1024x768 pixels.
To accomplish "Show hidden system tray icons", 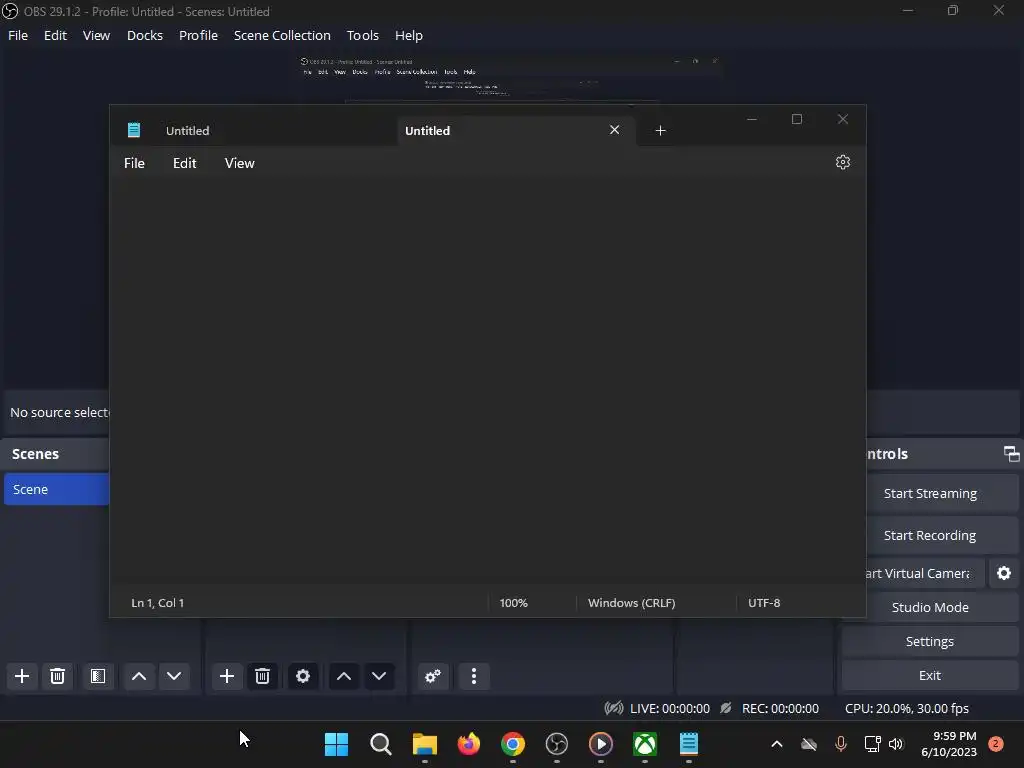I will 776,744.
